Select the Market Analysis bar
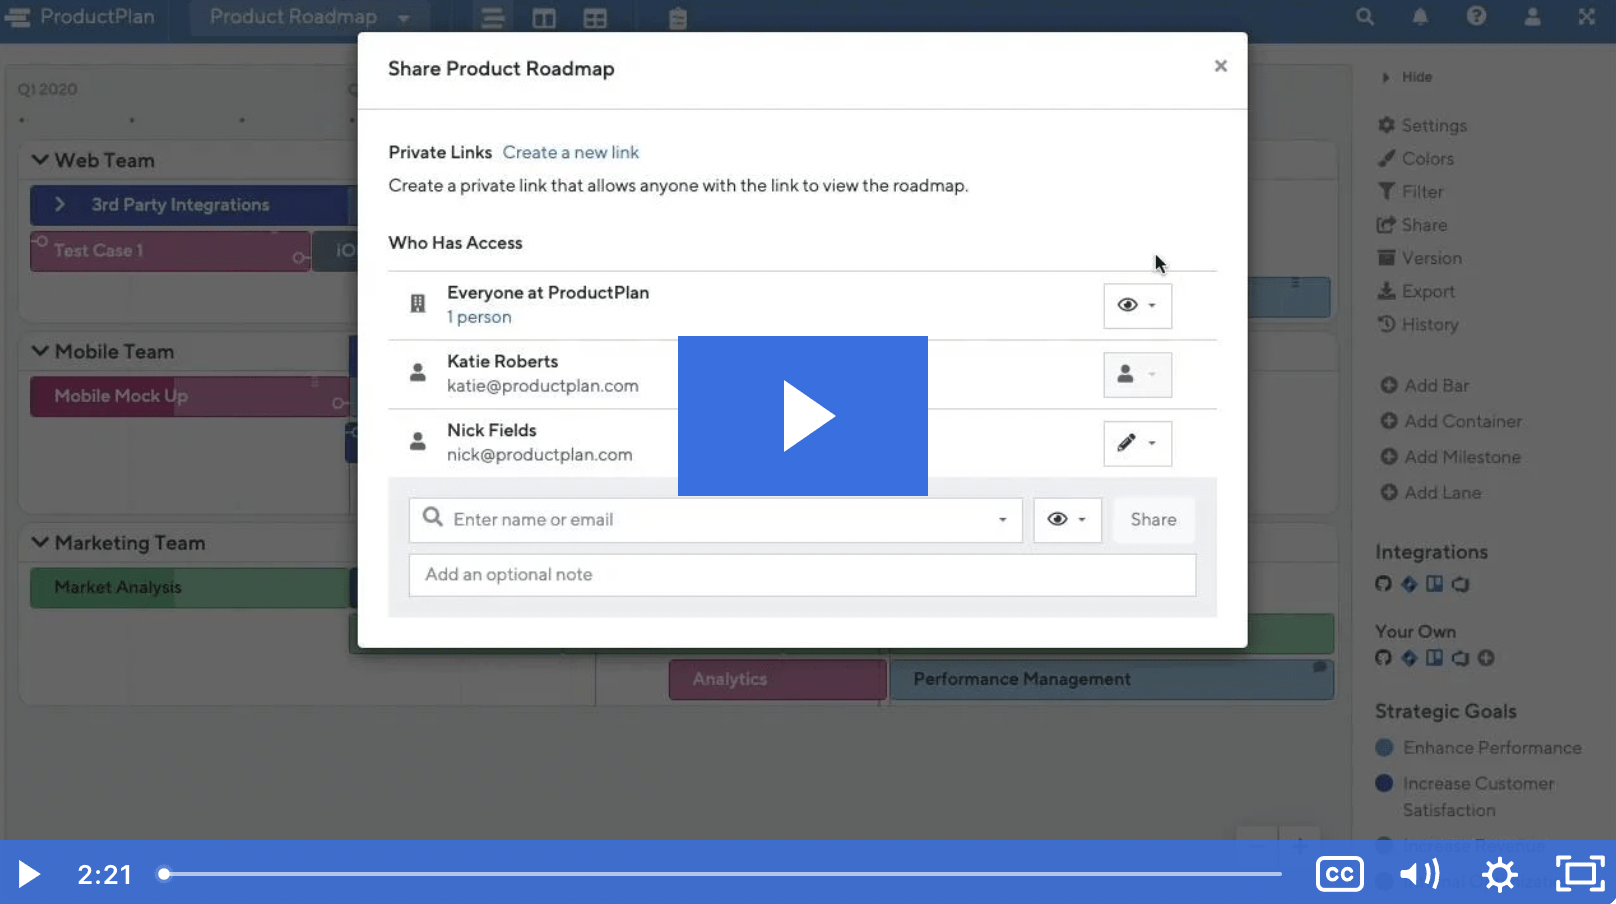The width and height of the screenshot is (1616, 904). (x=190, y=587)
